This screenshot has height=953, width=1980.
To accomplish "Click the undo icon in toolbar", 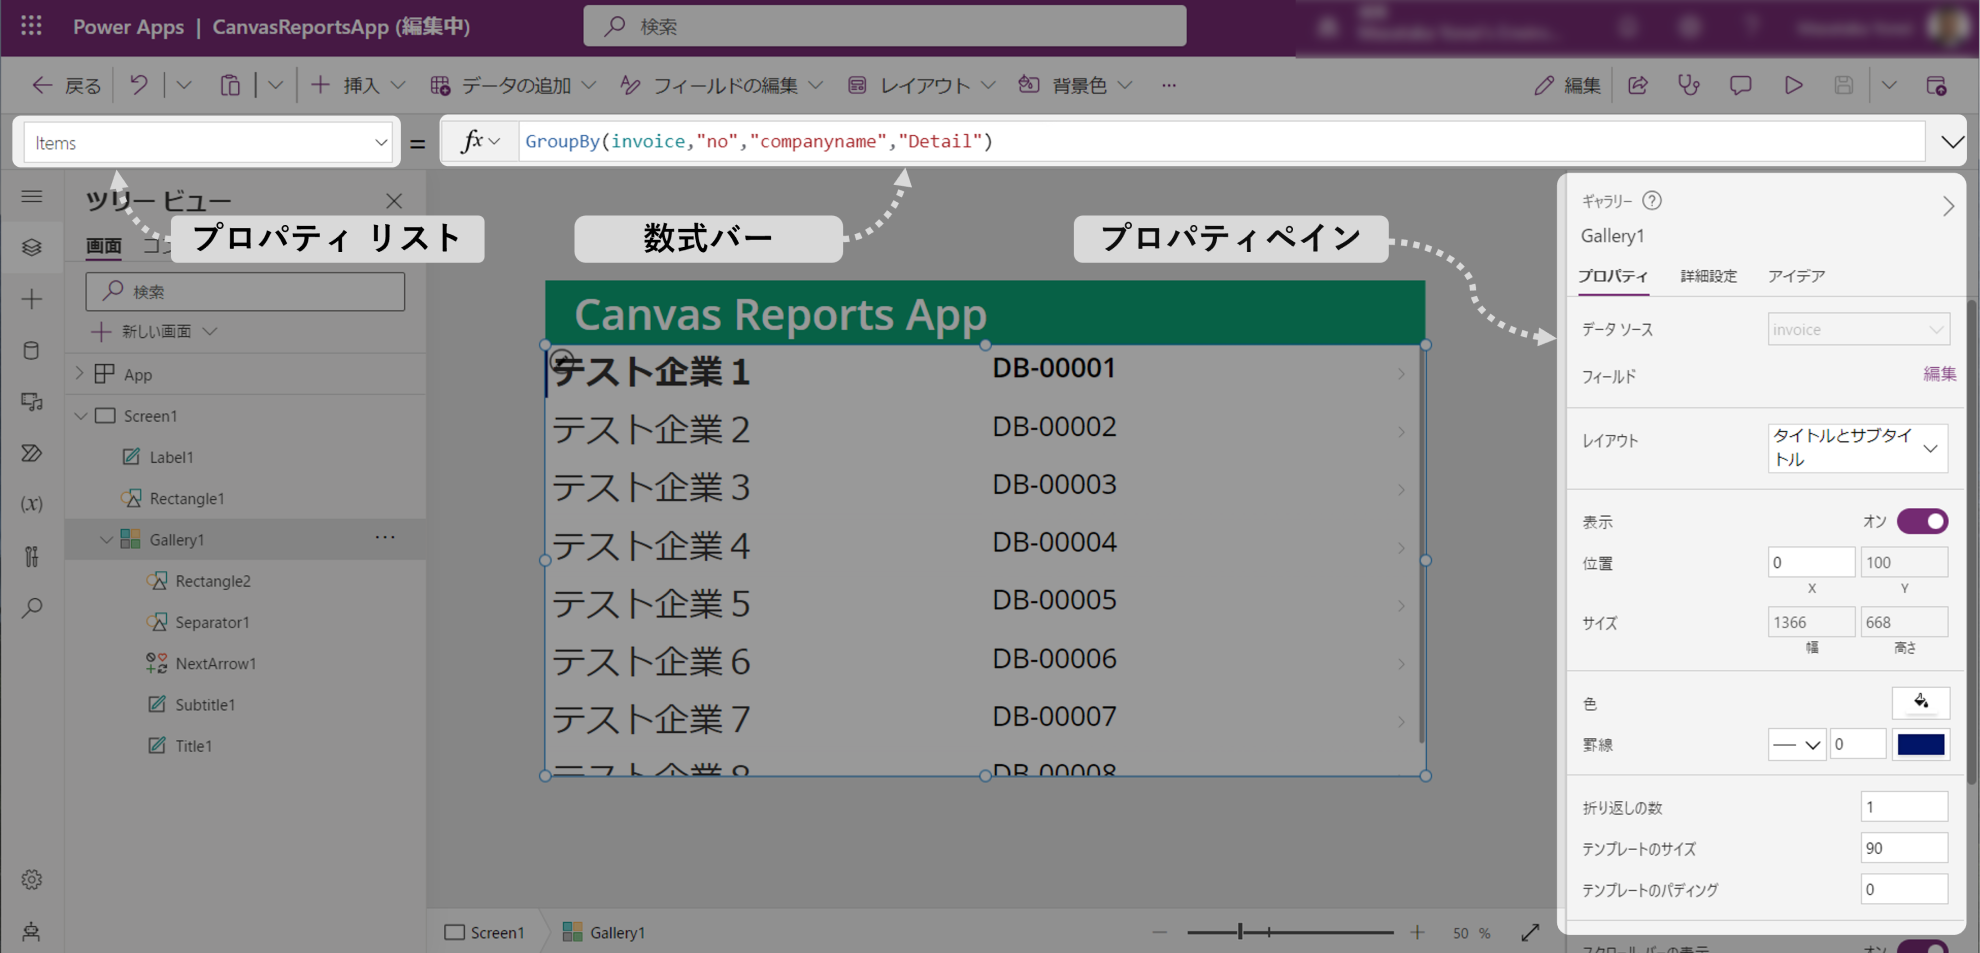I will click(x=139, y=85).
